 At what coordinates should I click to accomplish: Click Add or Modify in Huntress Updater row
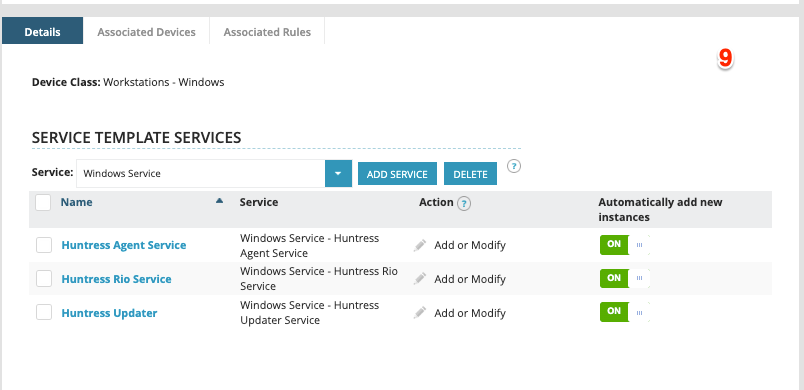[x=470, y=313]
